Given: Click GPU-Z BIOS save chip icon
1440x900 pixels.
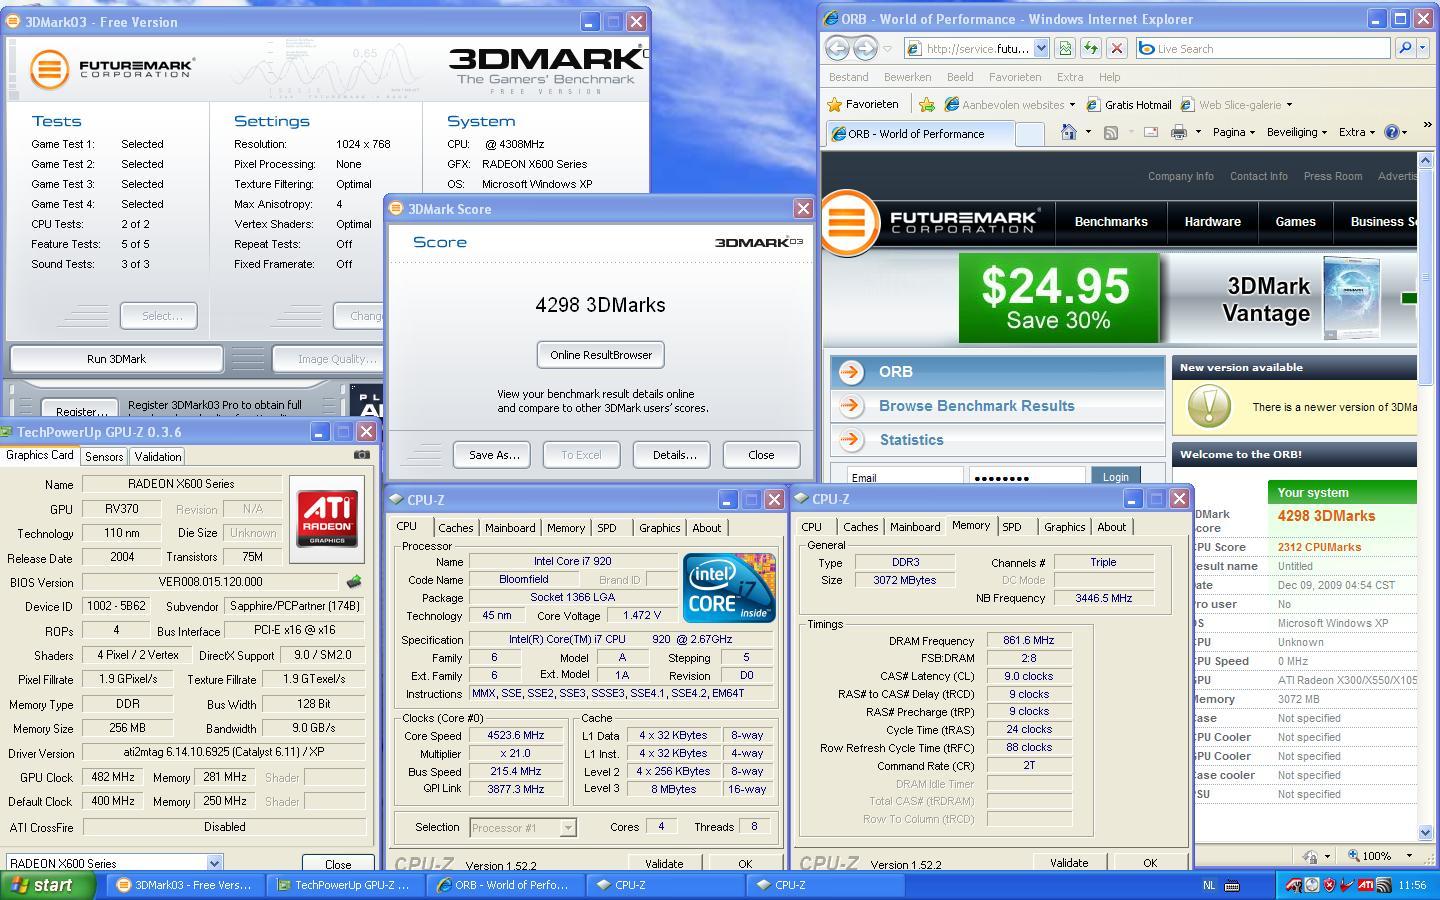Looking at the screenshot, I should click(x=353, y=581).
